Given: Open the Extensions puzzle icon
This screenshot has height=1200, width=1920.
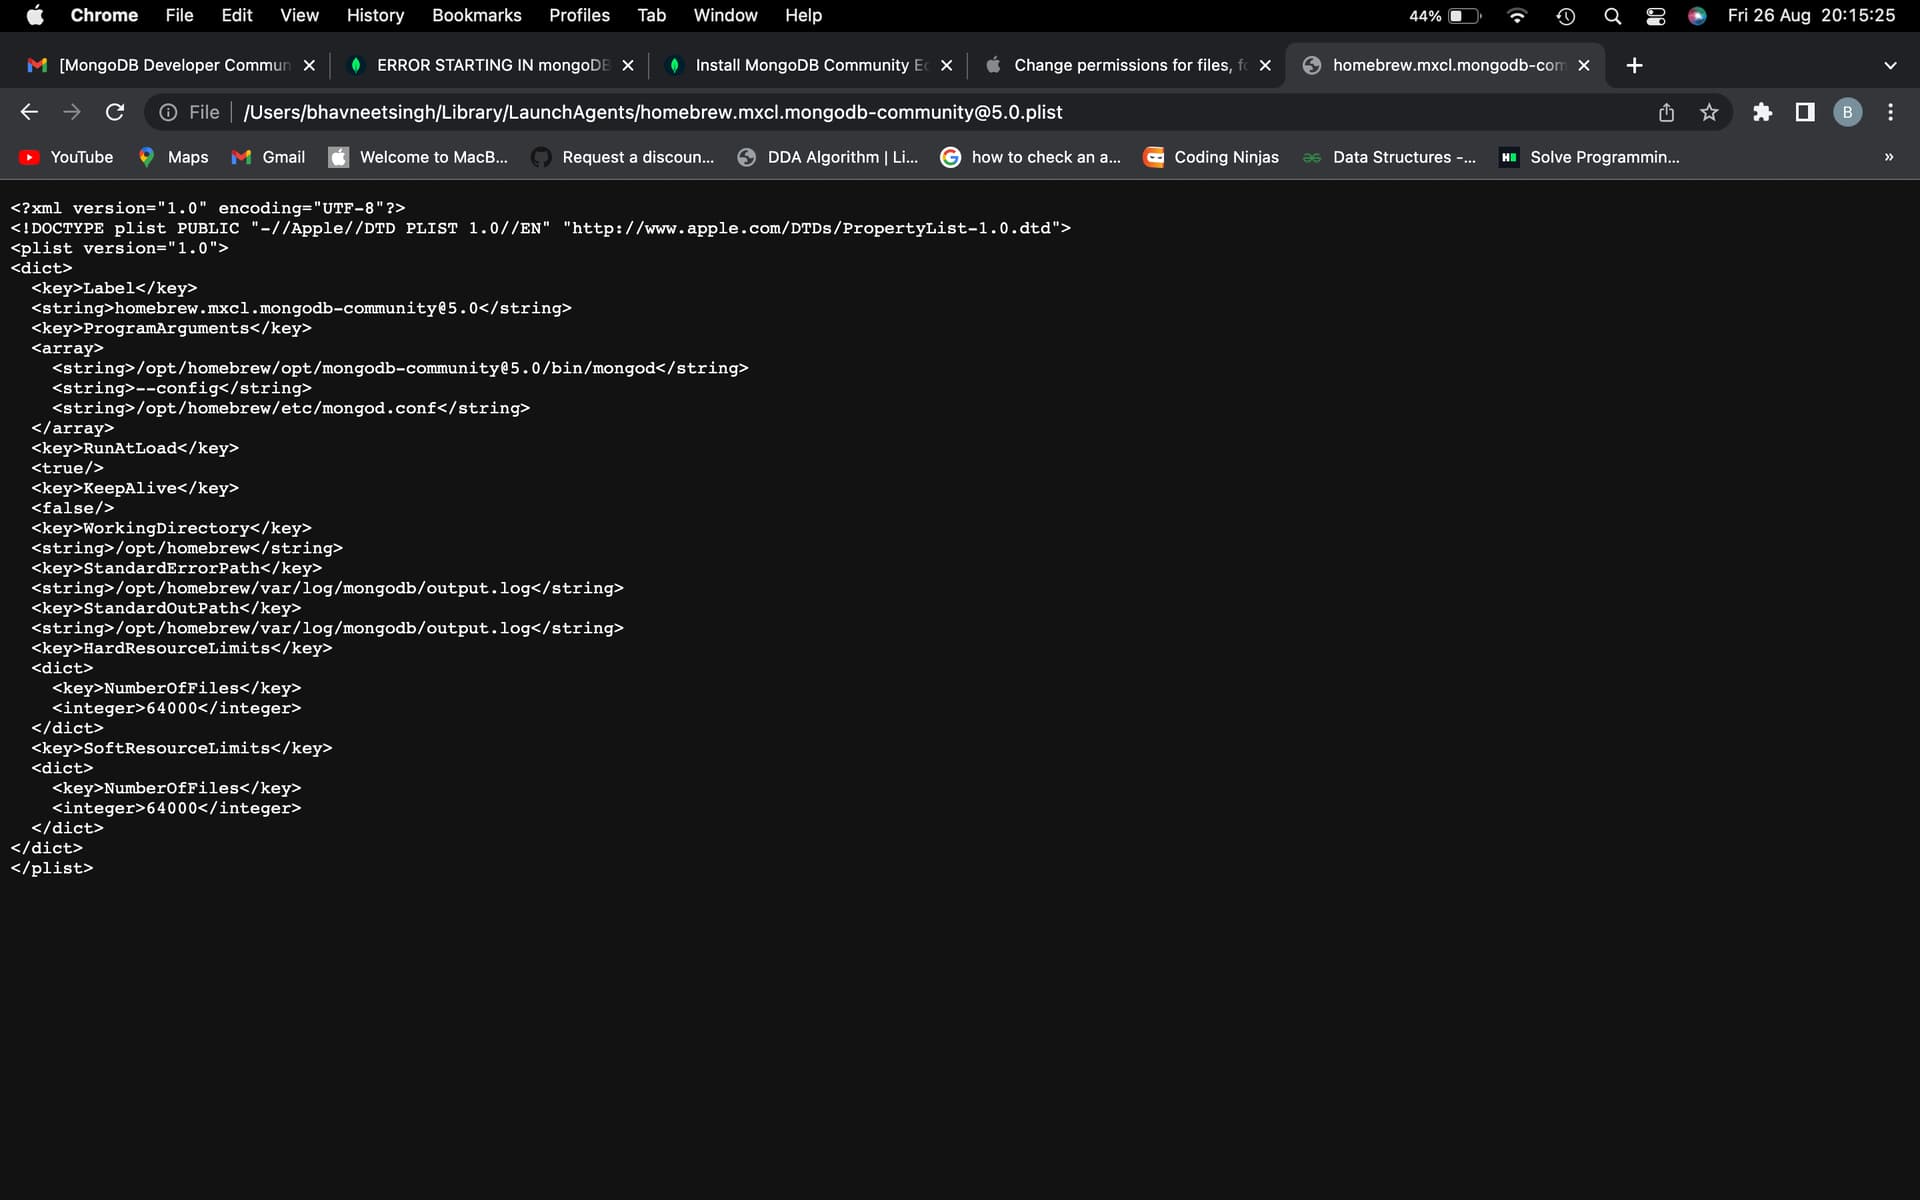Looking at the screenshot, I should tap(1762, 112).
